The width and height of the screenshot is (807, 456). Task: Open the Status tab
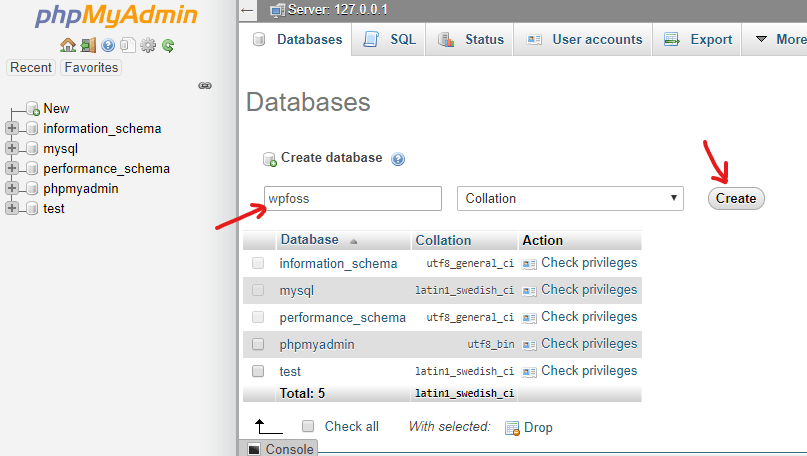click(x=470, y=39)
